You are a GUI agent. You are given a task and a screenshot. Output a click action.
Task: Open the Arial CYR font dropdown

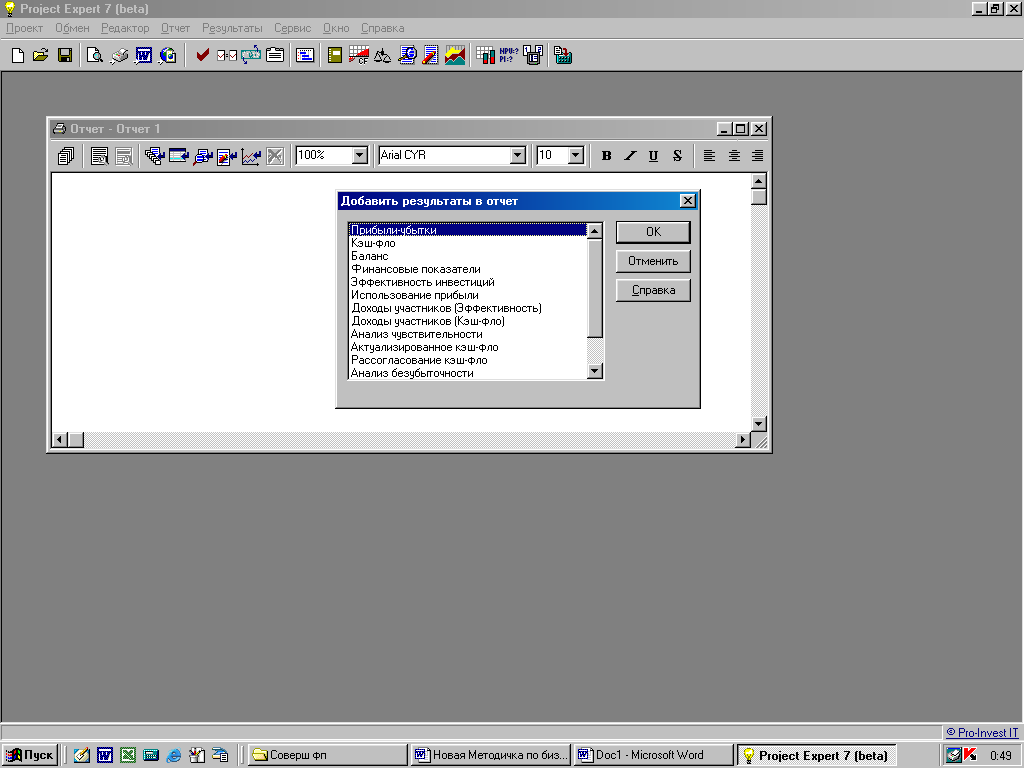(x=518, y=155)
